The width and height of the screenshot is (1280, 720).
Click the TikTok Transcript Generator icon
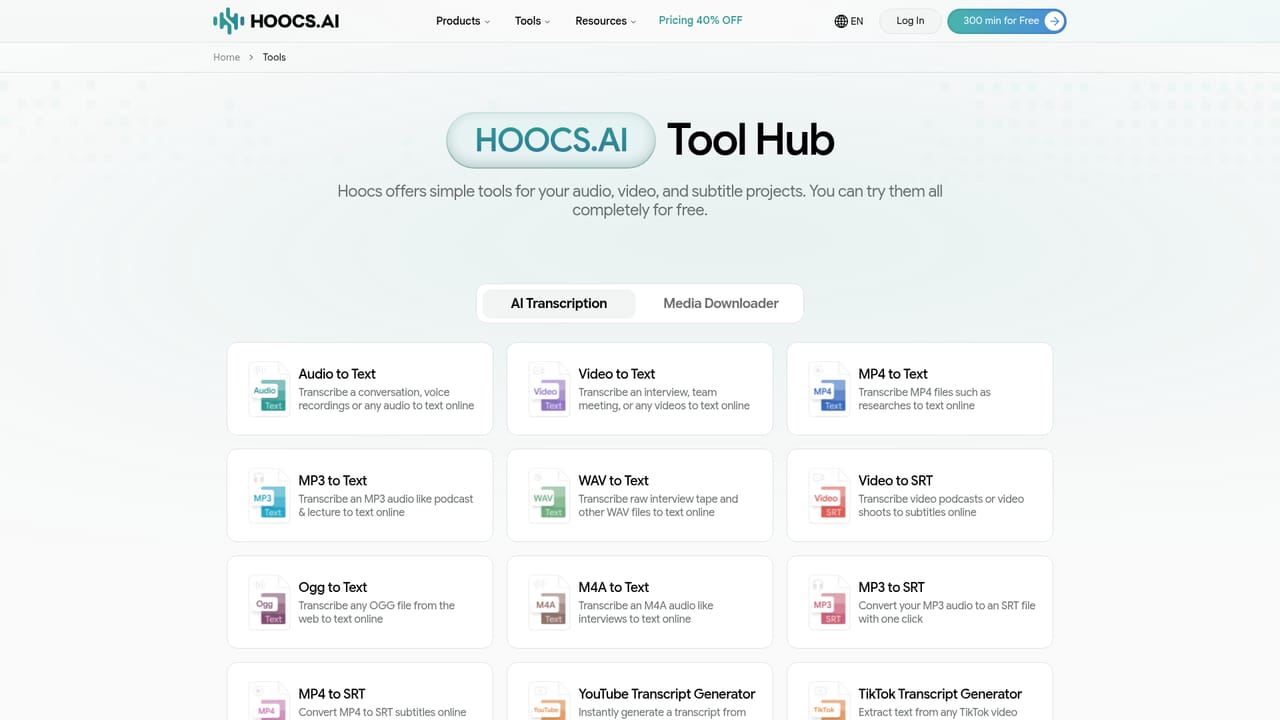tap(827, 702)
